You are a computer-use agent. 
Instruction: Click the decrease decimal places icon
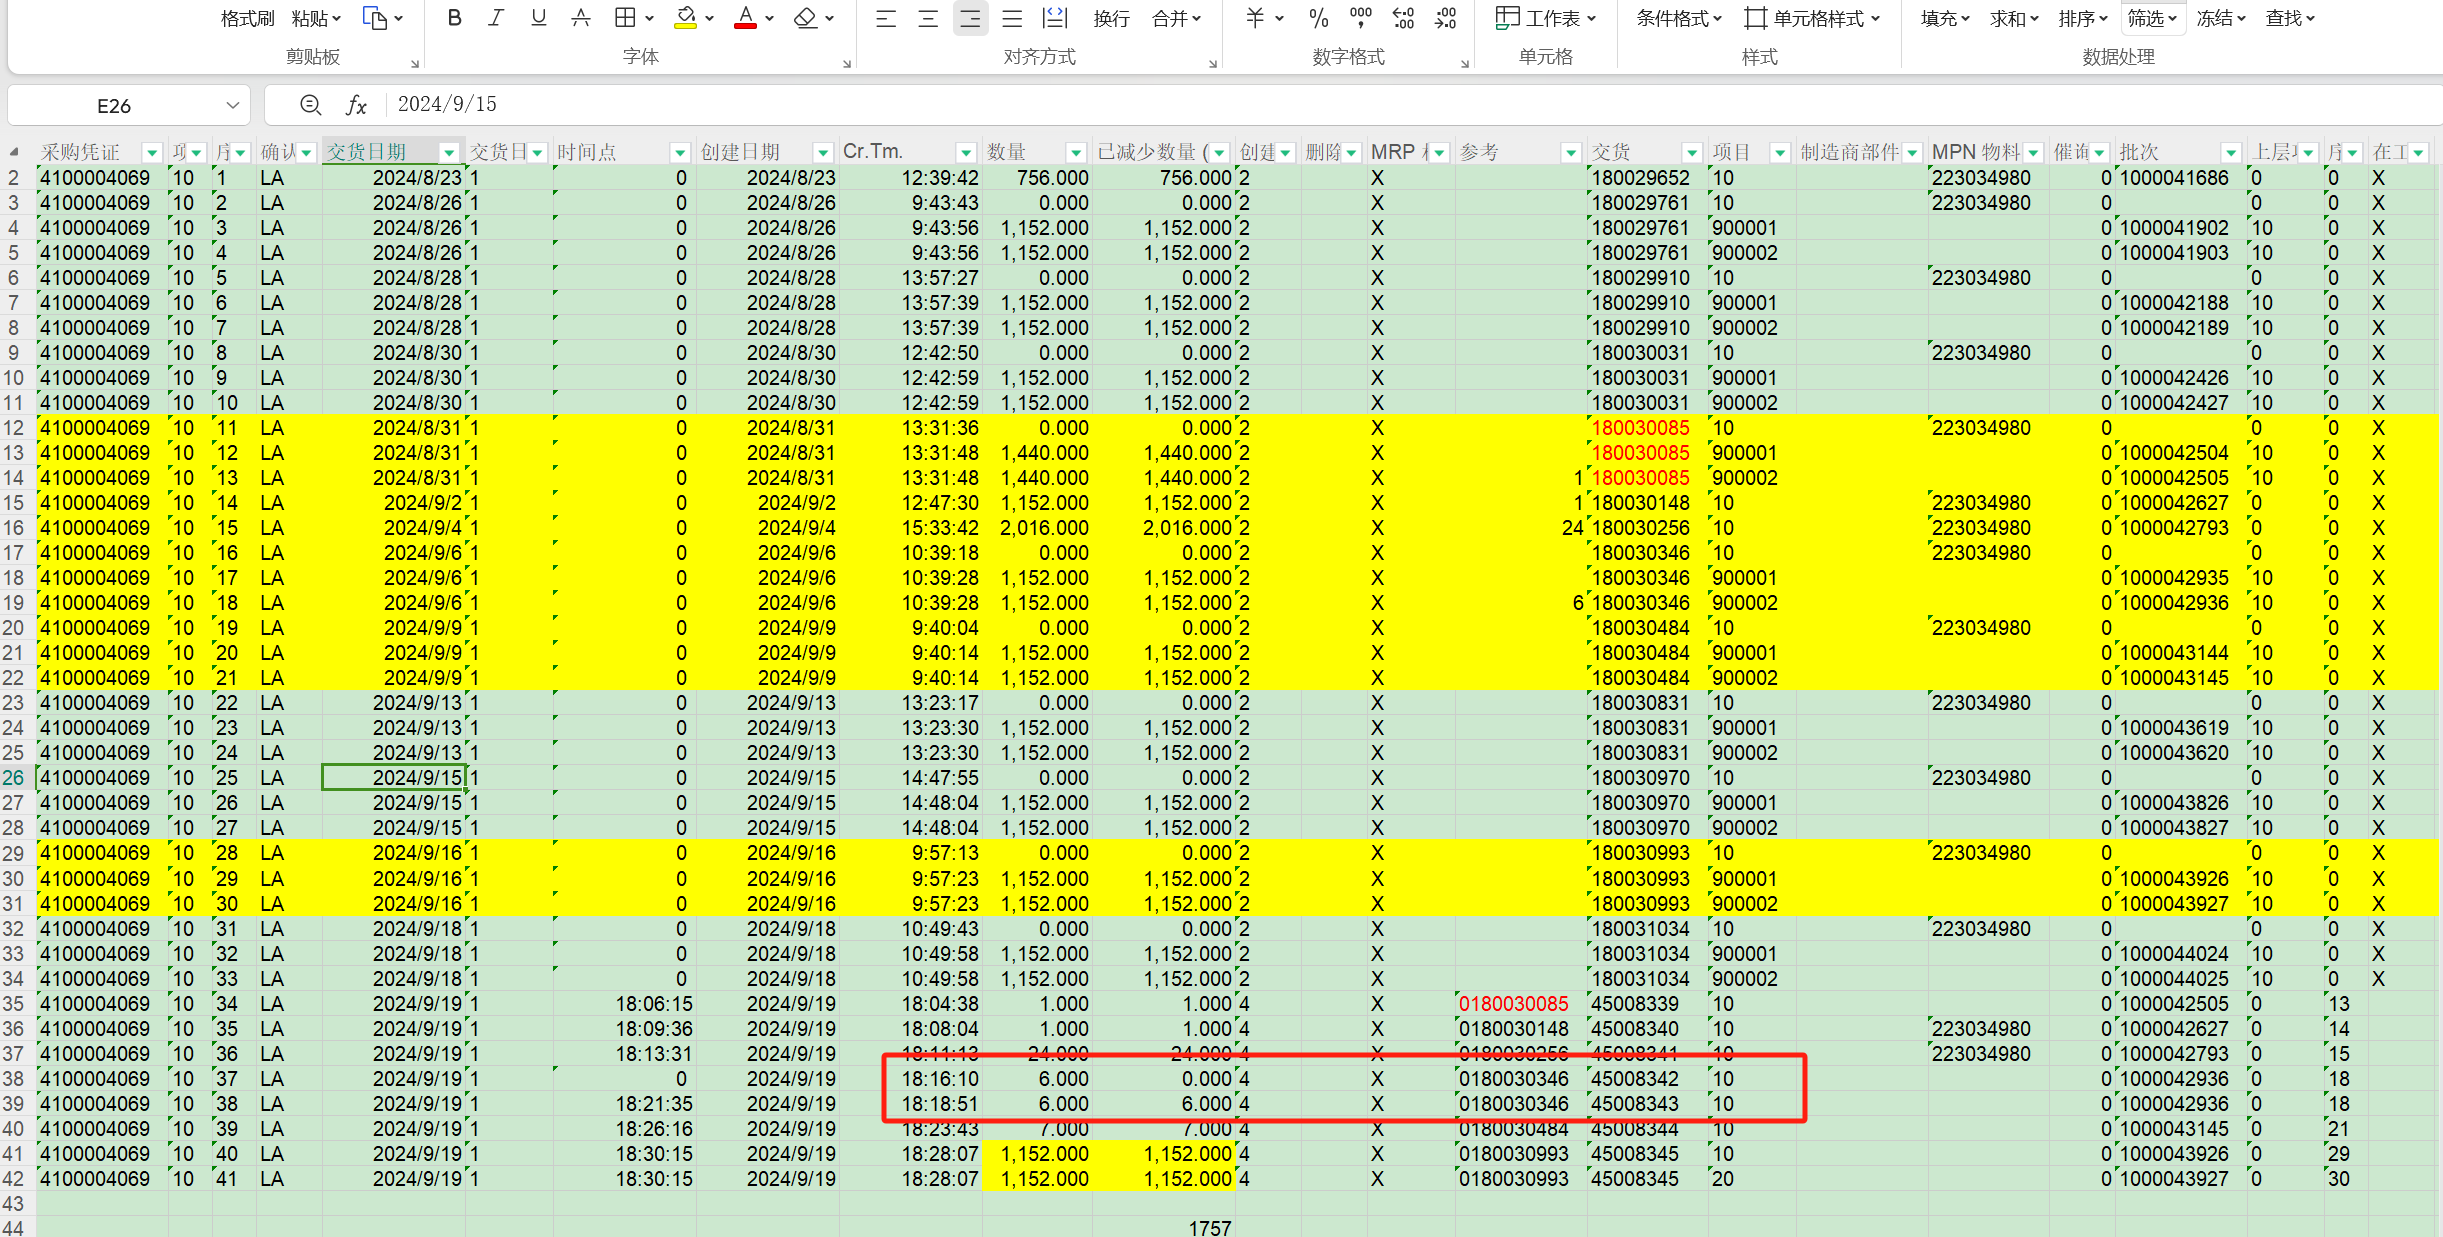pos(1445,18)
